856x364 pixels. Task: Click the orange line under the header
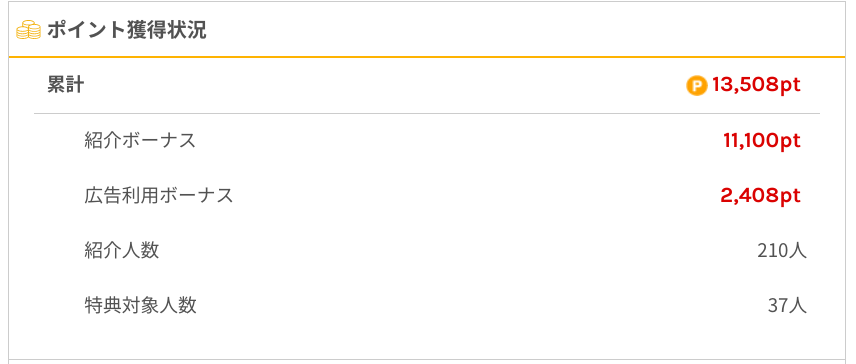click(427, 57)
